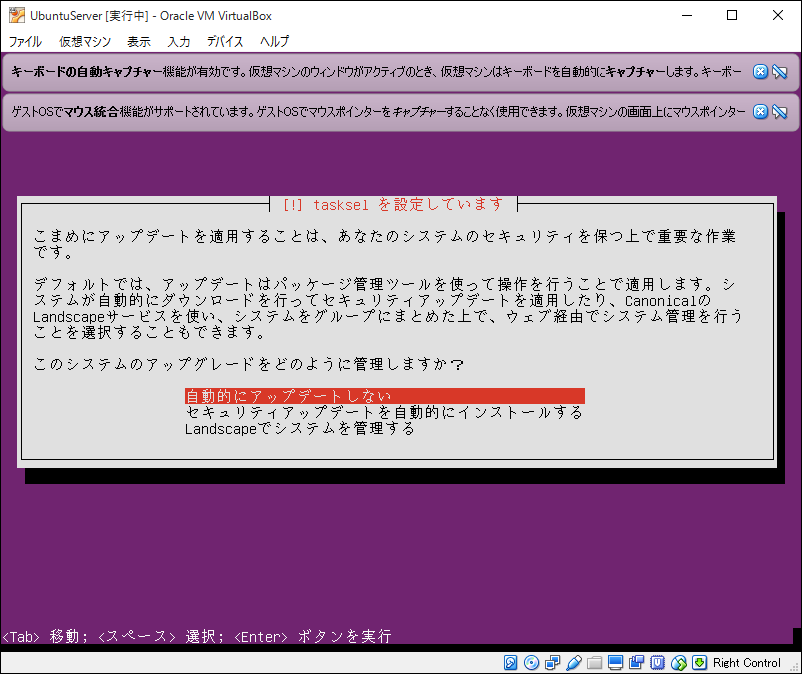Click the USB devices icon in status bar
Image resolution: width=802 pixels, height=674 pixels.
(x=574, y=662)
